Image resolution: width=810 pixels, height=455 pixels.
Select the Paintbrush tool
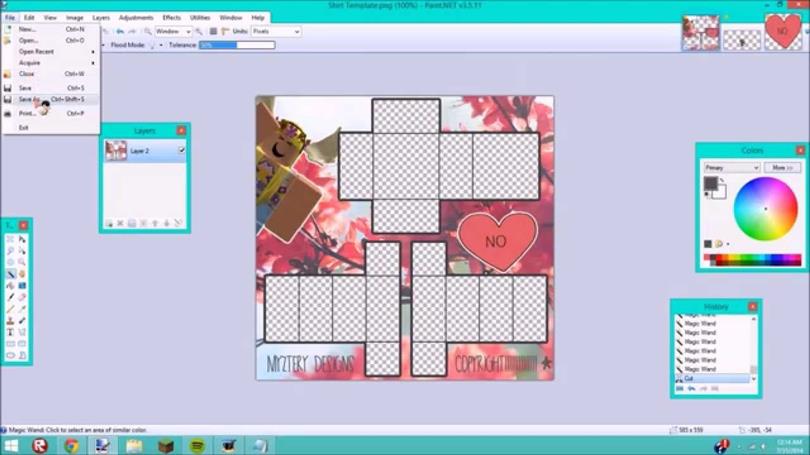(x=10, y=297)
